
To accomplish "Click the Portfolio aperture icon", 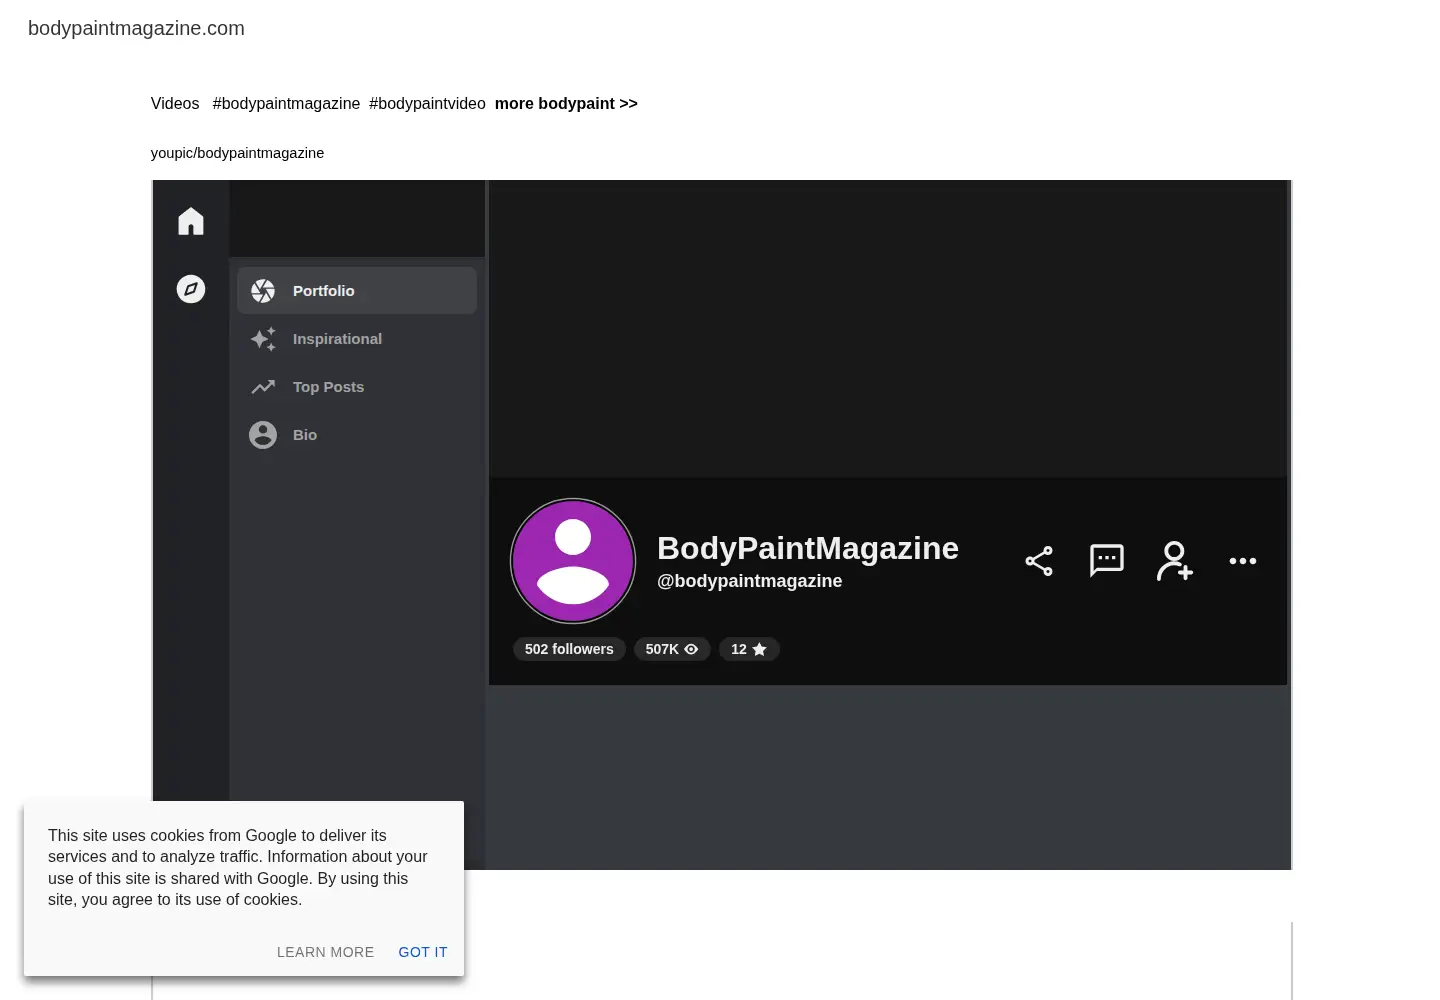I will 263,291.
